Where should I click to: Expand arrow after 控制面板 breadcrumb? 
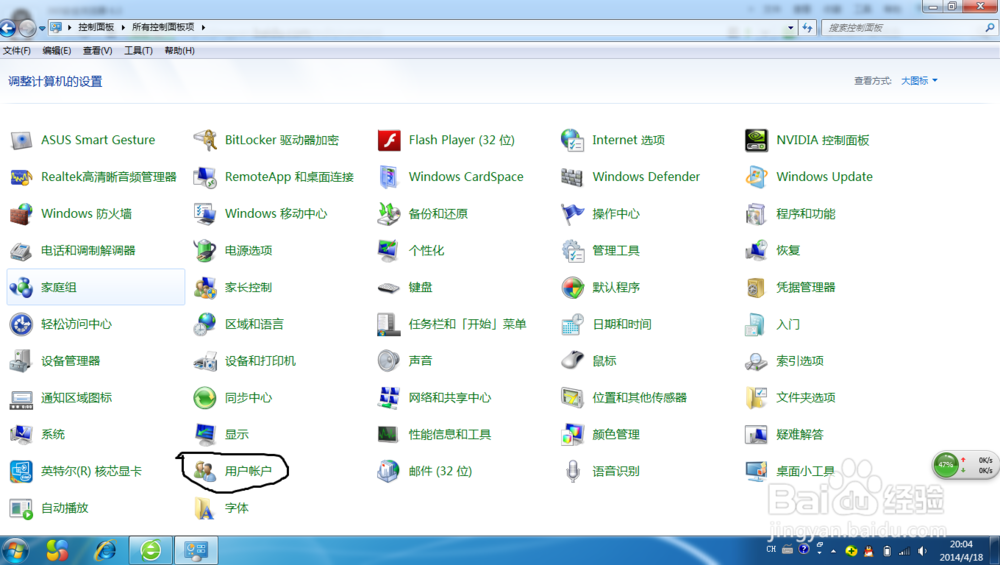(x=123, y=27)
